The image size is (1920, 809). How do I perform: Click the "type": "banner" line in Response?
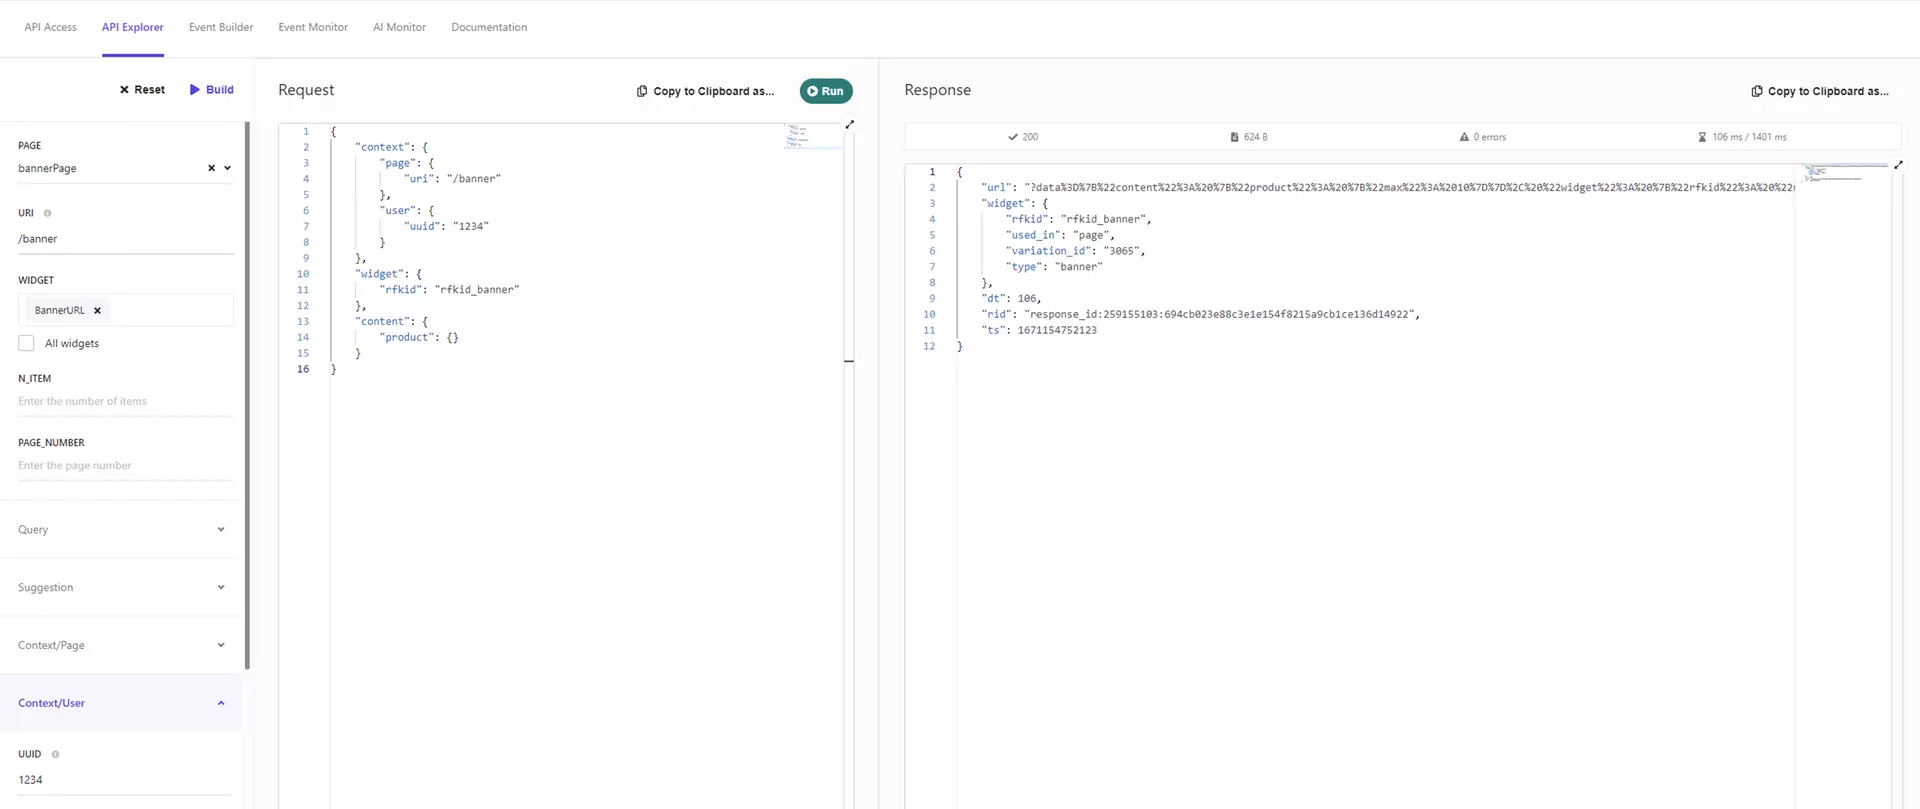pos(1054,267)
